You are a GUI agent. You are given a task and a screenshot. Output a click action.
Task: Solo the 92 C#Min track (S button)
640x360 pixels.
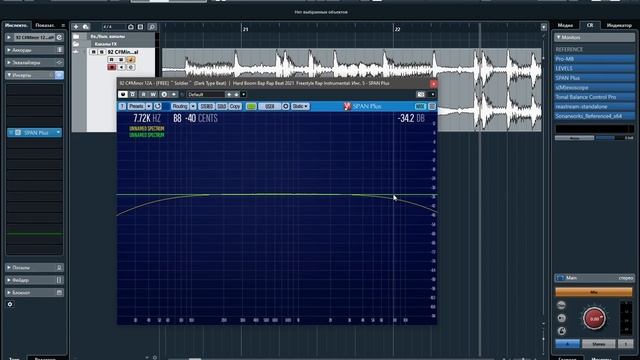click(102, 52)
